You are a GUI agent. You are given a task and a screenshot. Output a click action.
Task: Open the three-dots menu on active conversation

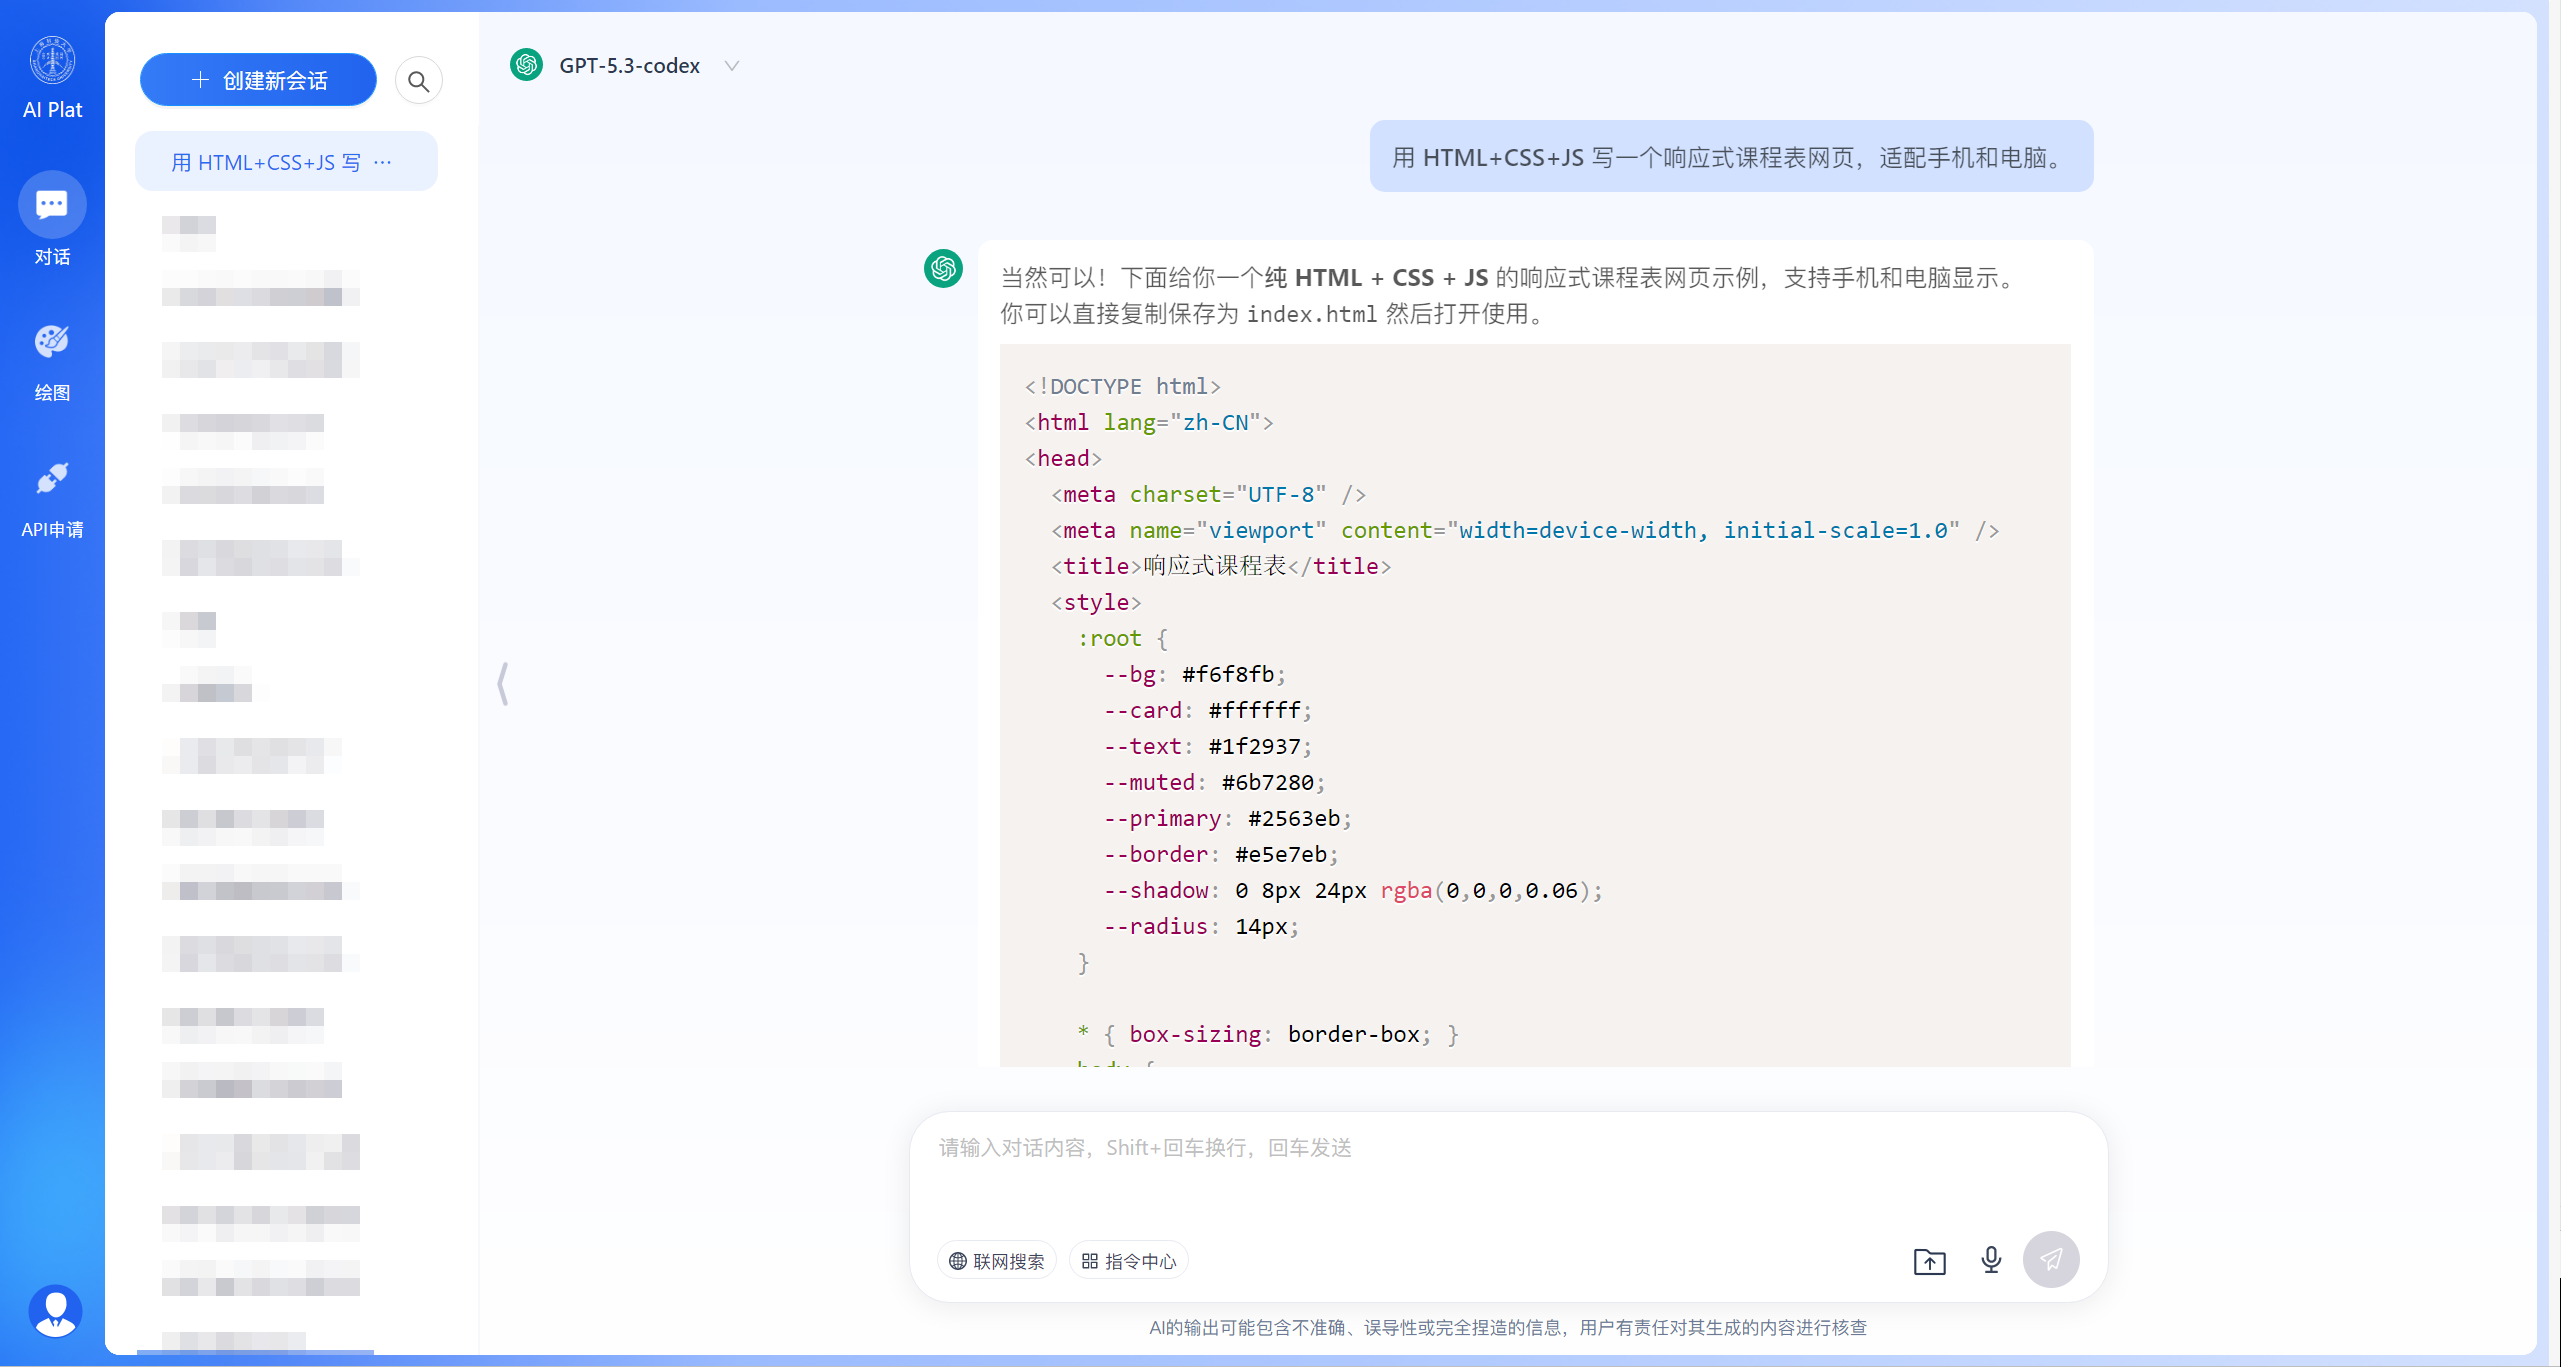pyautogui.click(x=383, y=162)
